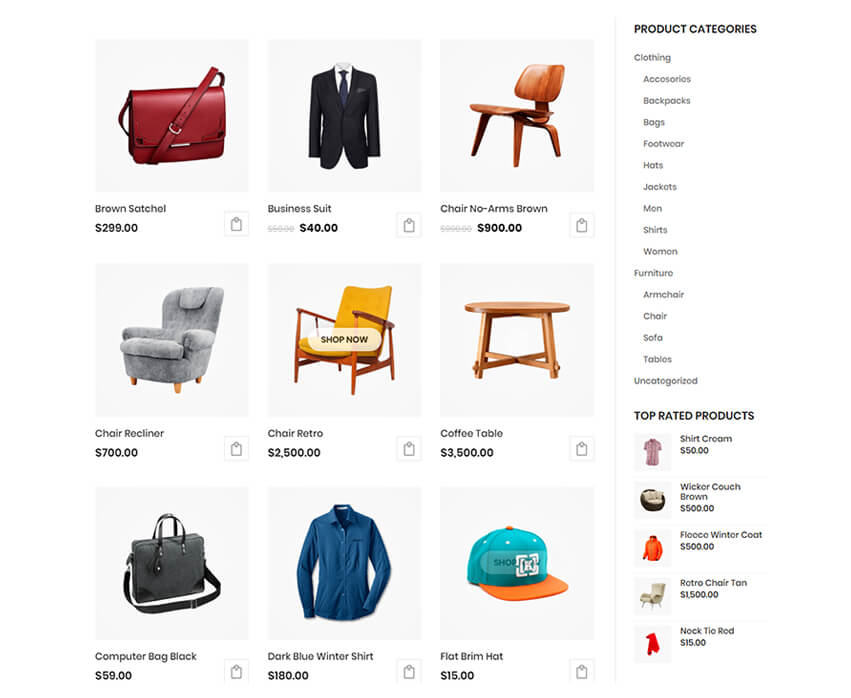Go to the Armchair subcategory
The height and width of the screenshot is (698, 851).
663,295
